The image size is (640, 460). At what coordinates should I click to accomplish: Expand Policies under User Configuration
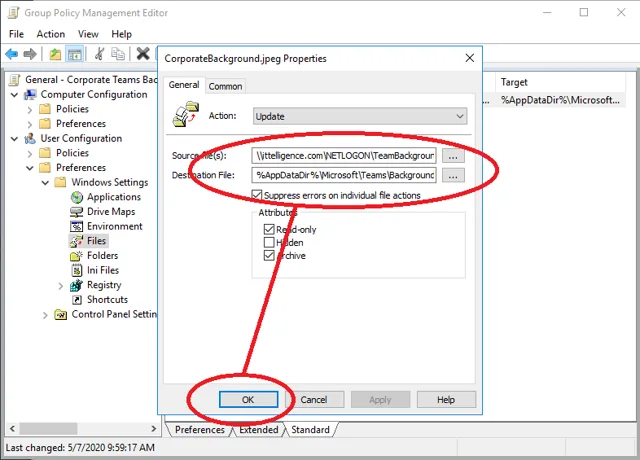point(30,153)
